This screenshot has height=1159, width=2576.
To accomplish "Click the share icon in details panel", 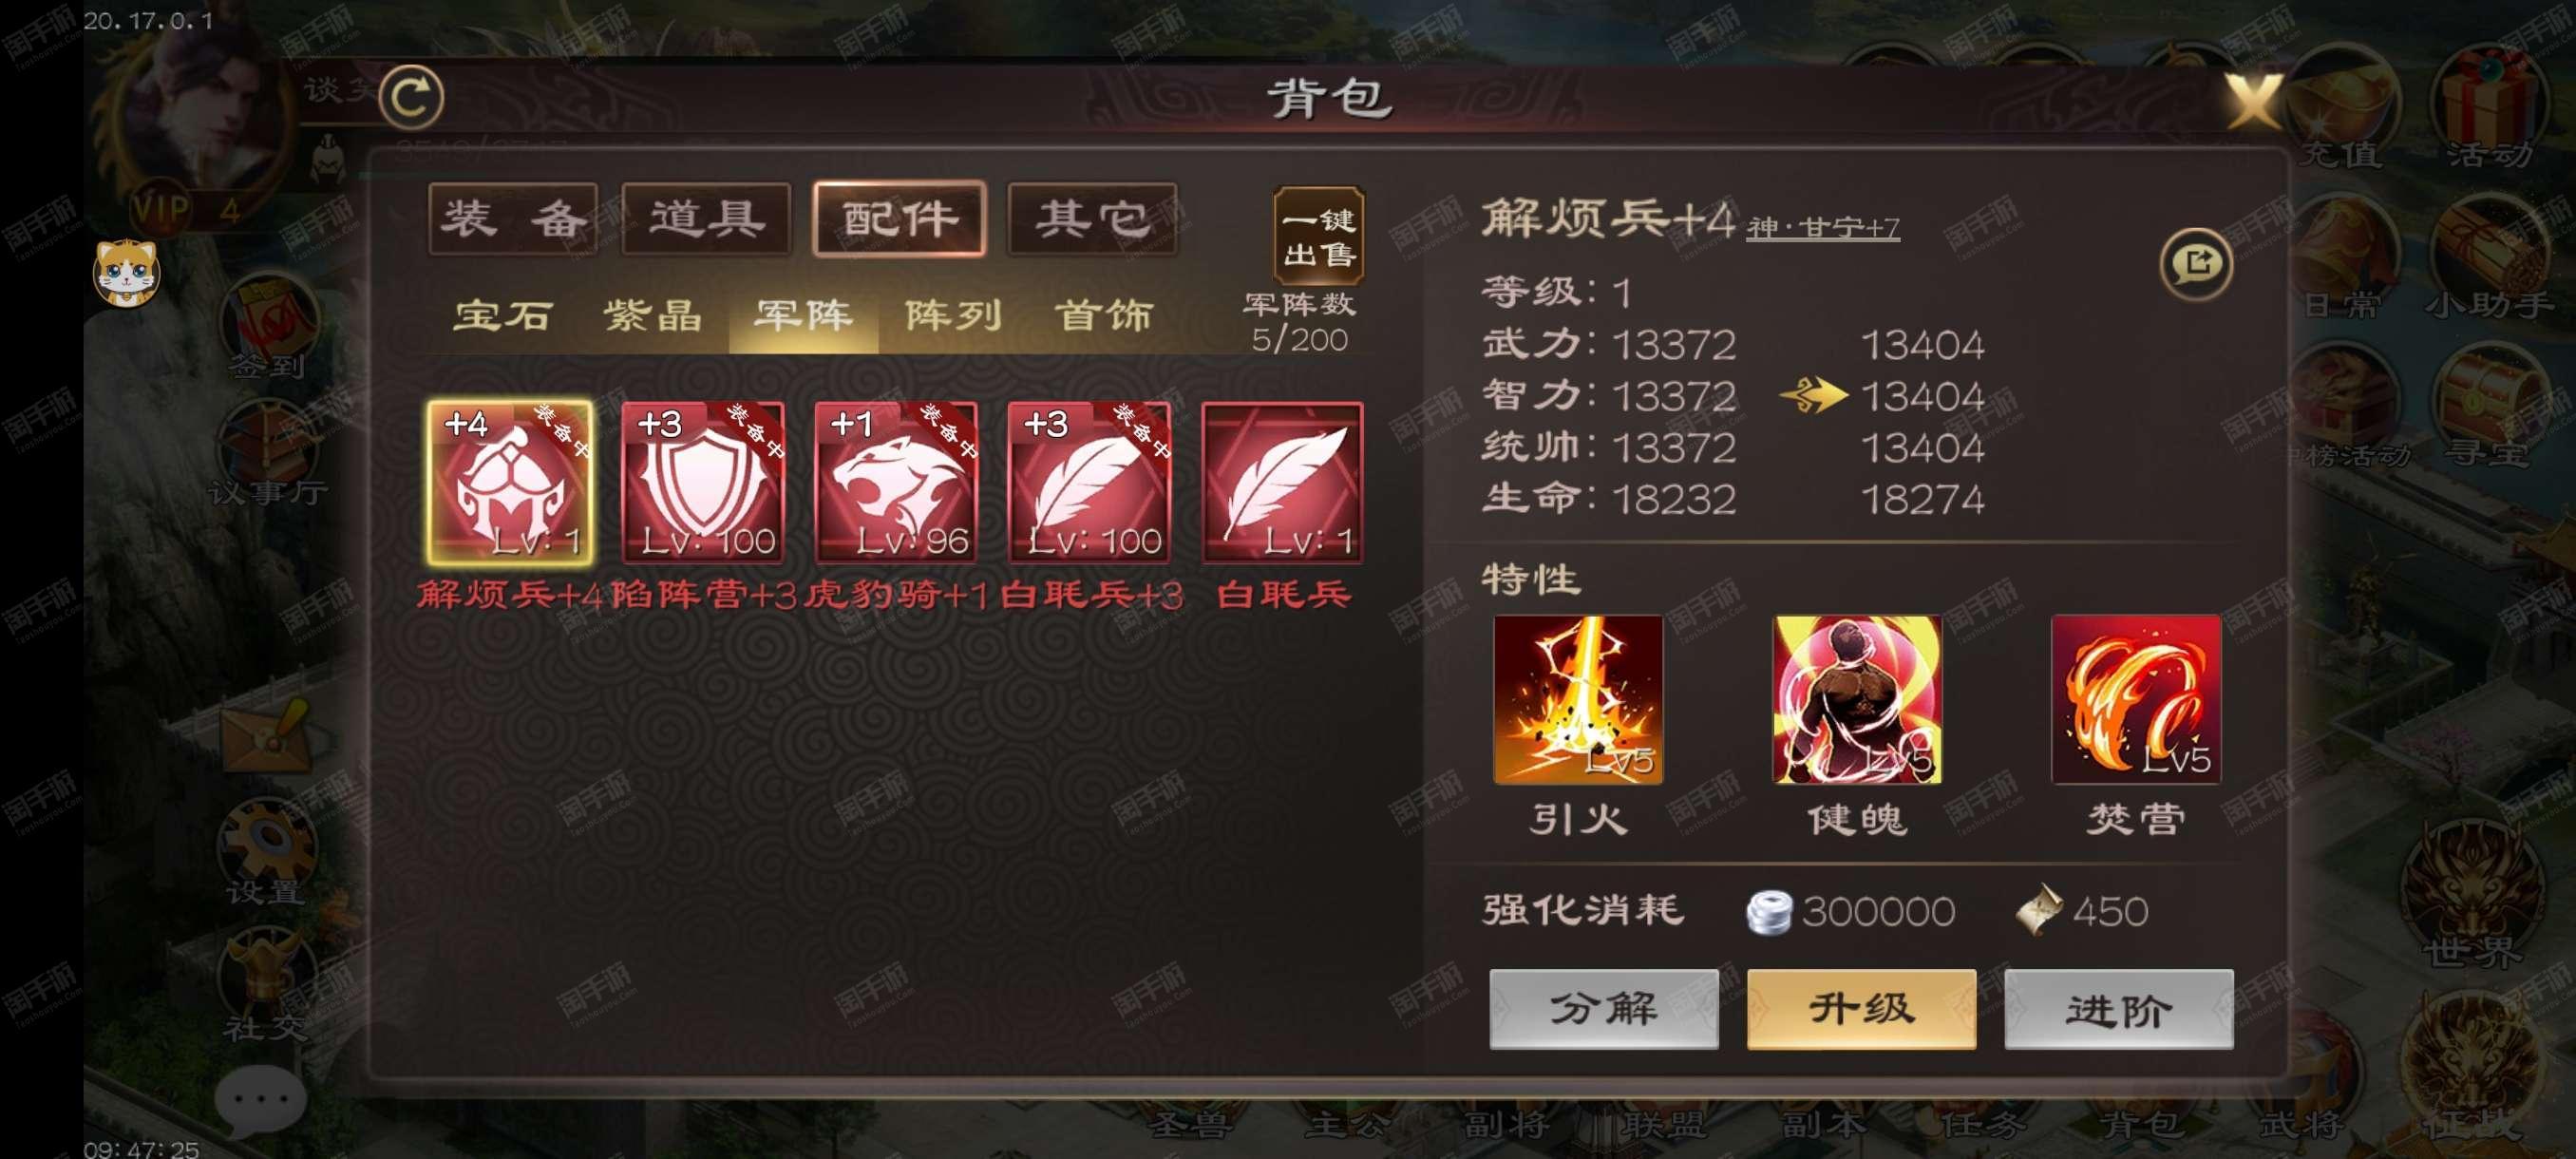I will click(x=2196, y=264).
